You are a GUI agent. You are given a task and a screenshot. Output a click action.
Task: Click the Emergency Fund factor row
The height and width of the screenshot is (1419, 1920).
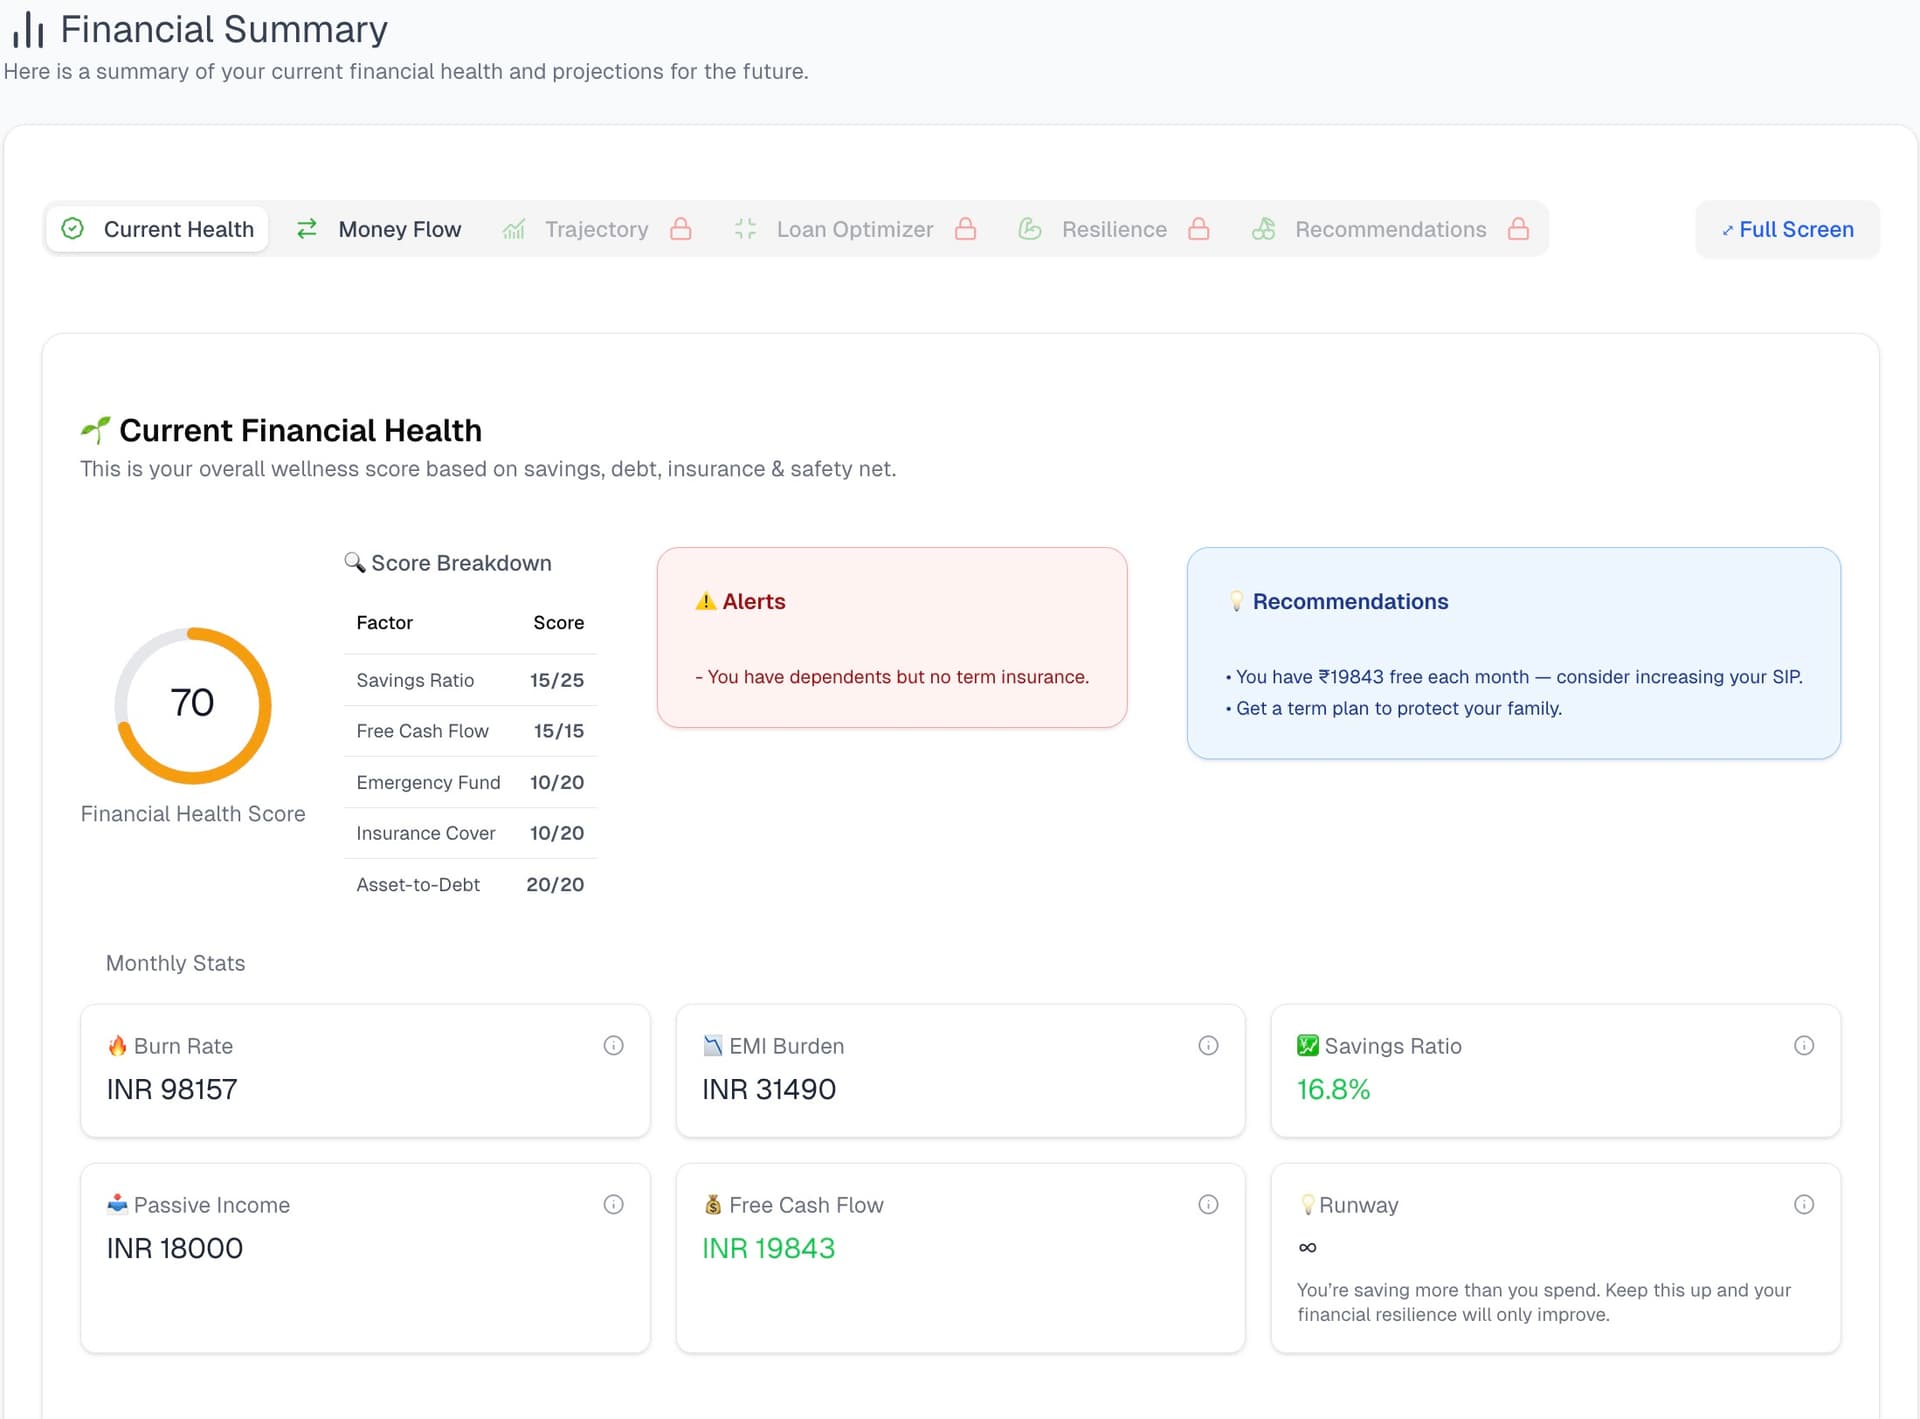pos(470,782)
